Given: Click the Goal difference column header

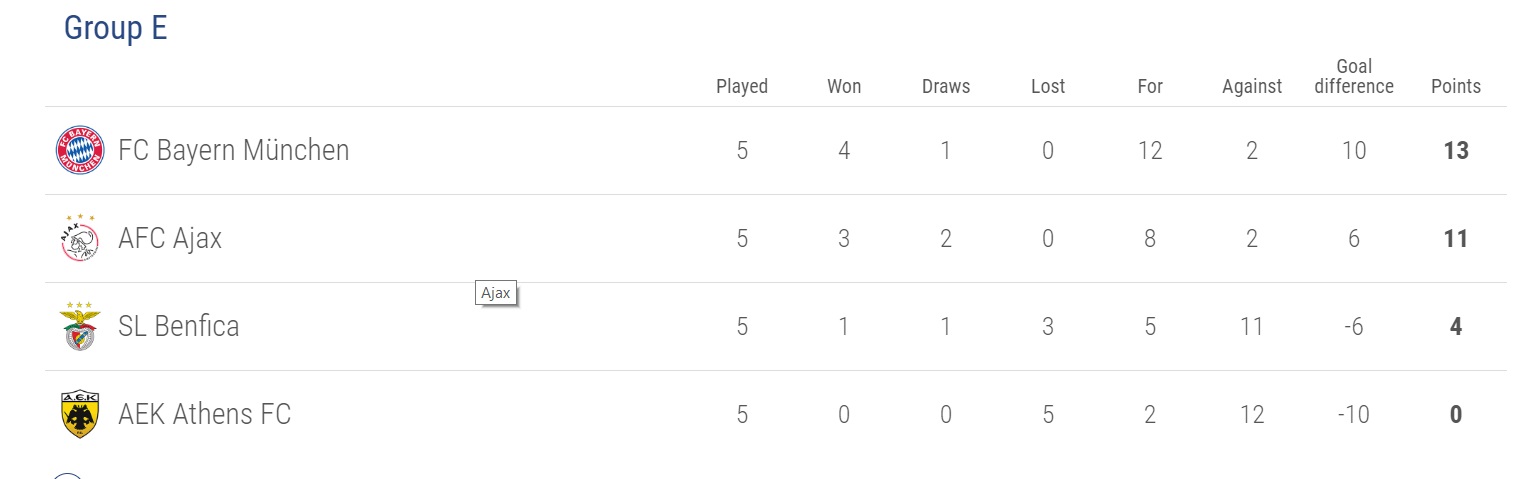Looking at the screenshot, I should (1354, 76).
